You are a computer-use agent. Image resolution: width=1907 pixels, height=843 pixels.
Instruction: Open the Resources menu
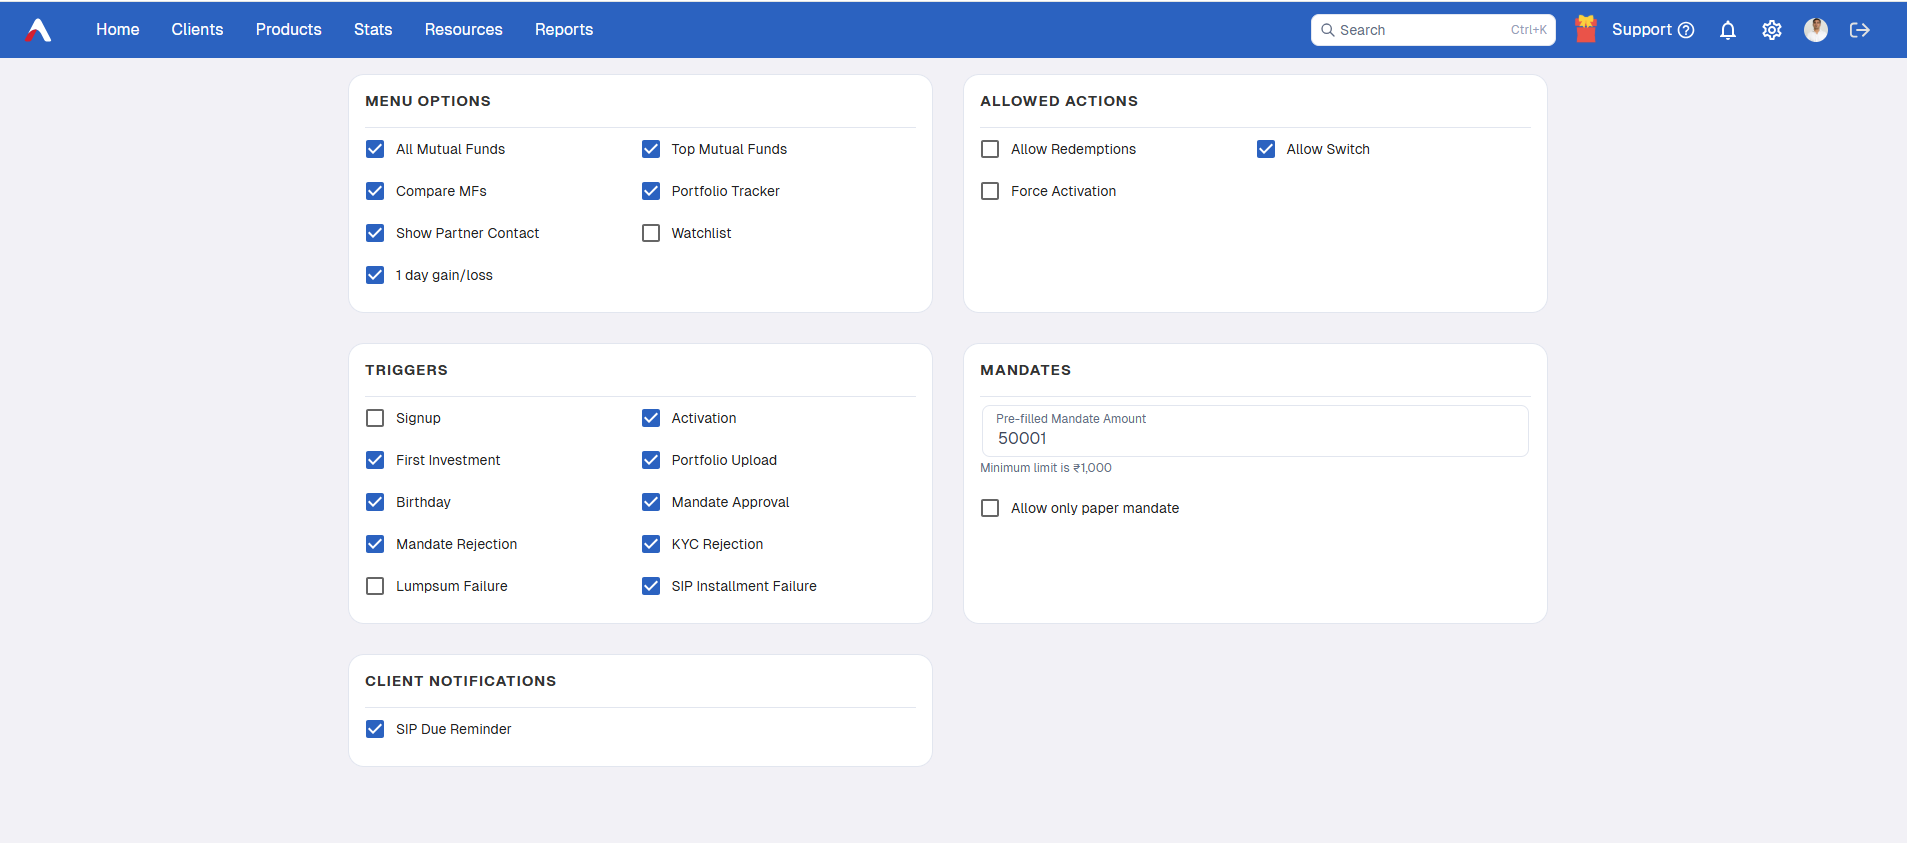coord(464,30)
